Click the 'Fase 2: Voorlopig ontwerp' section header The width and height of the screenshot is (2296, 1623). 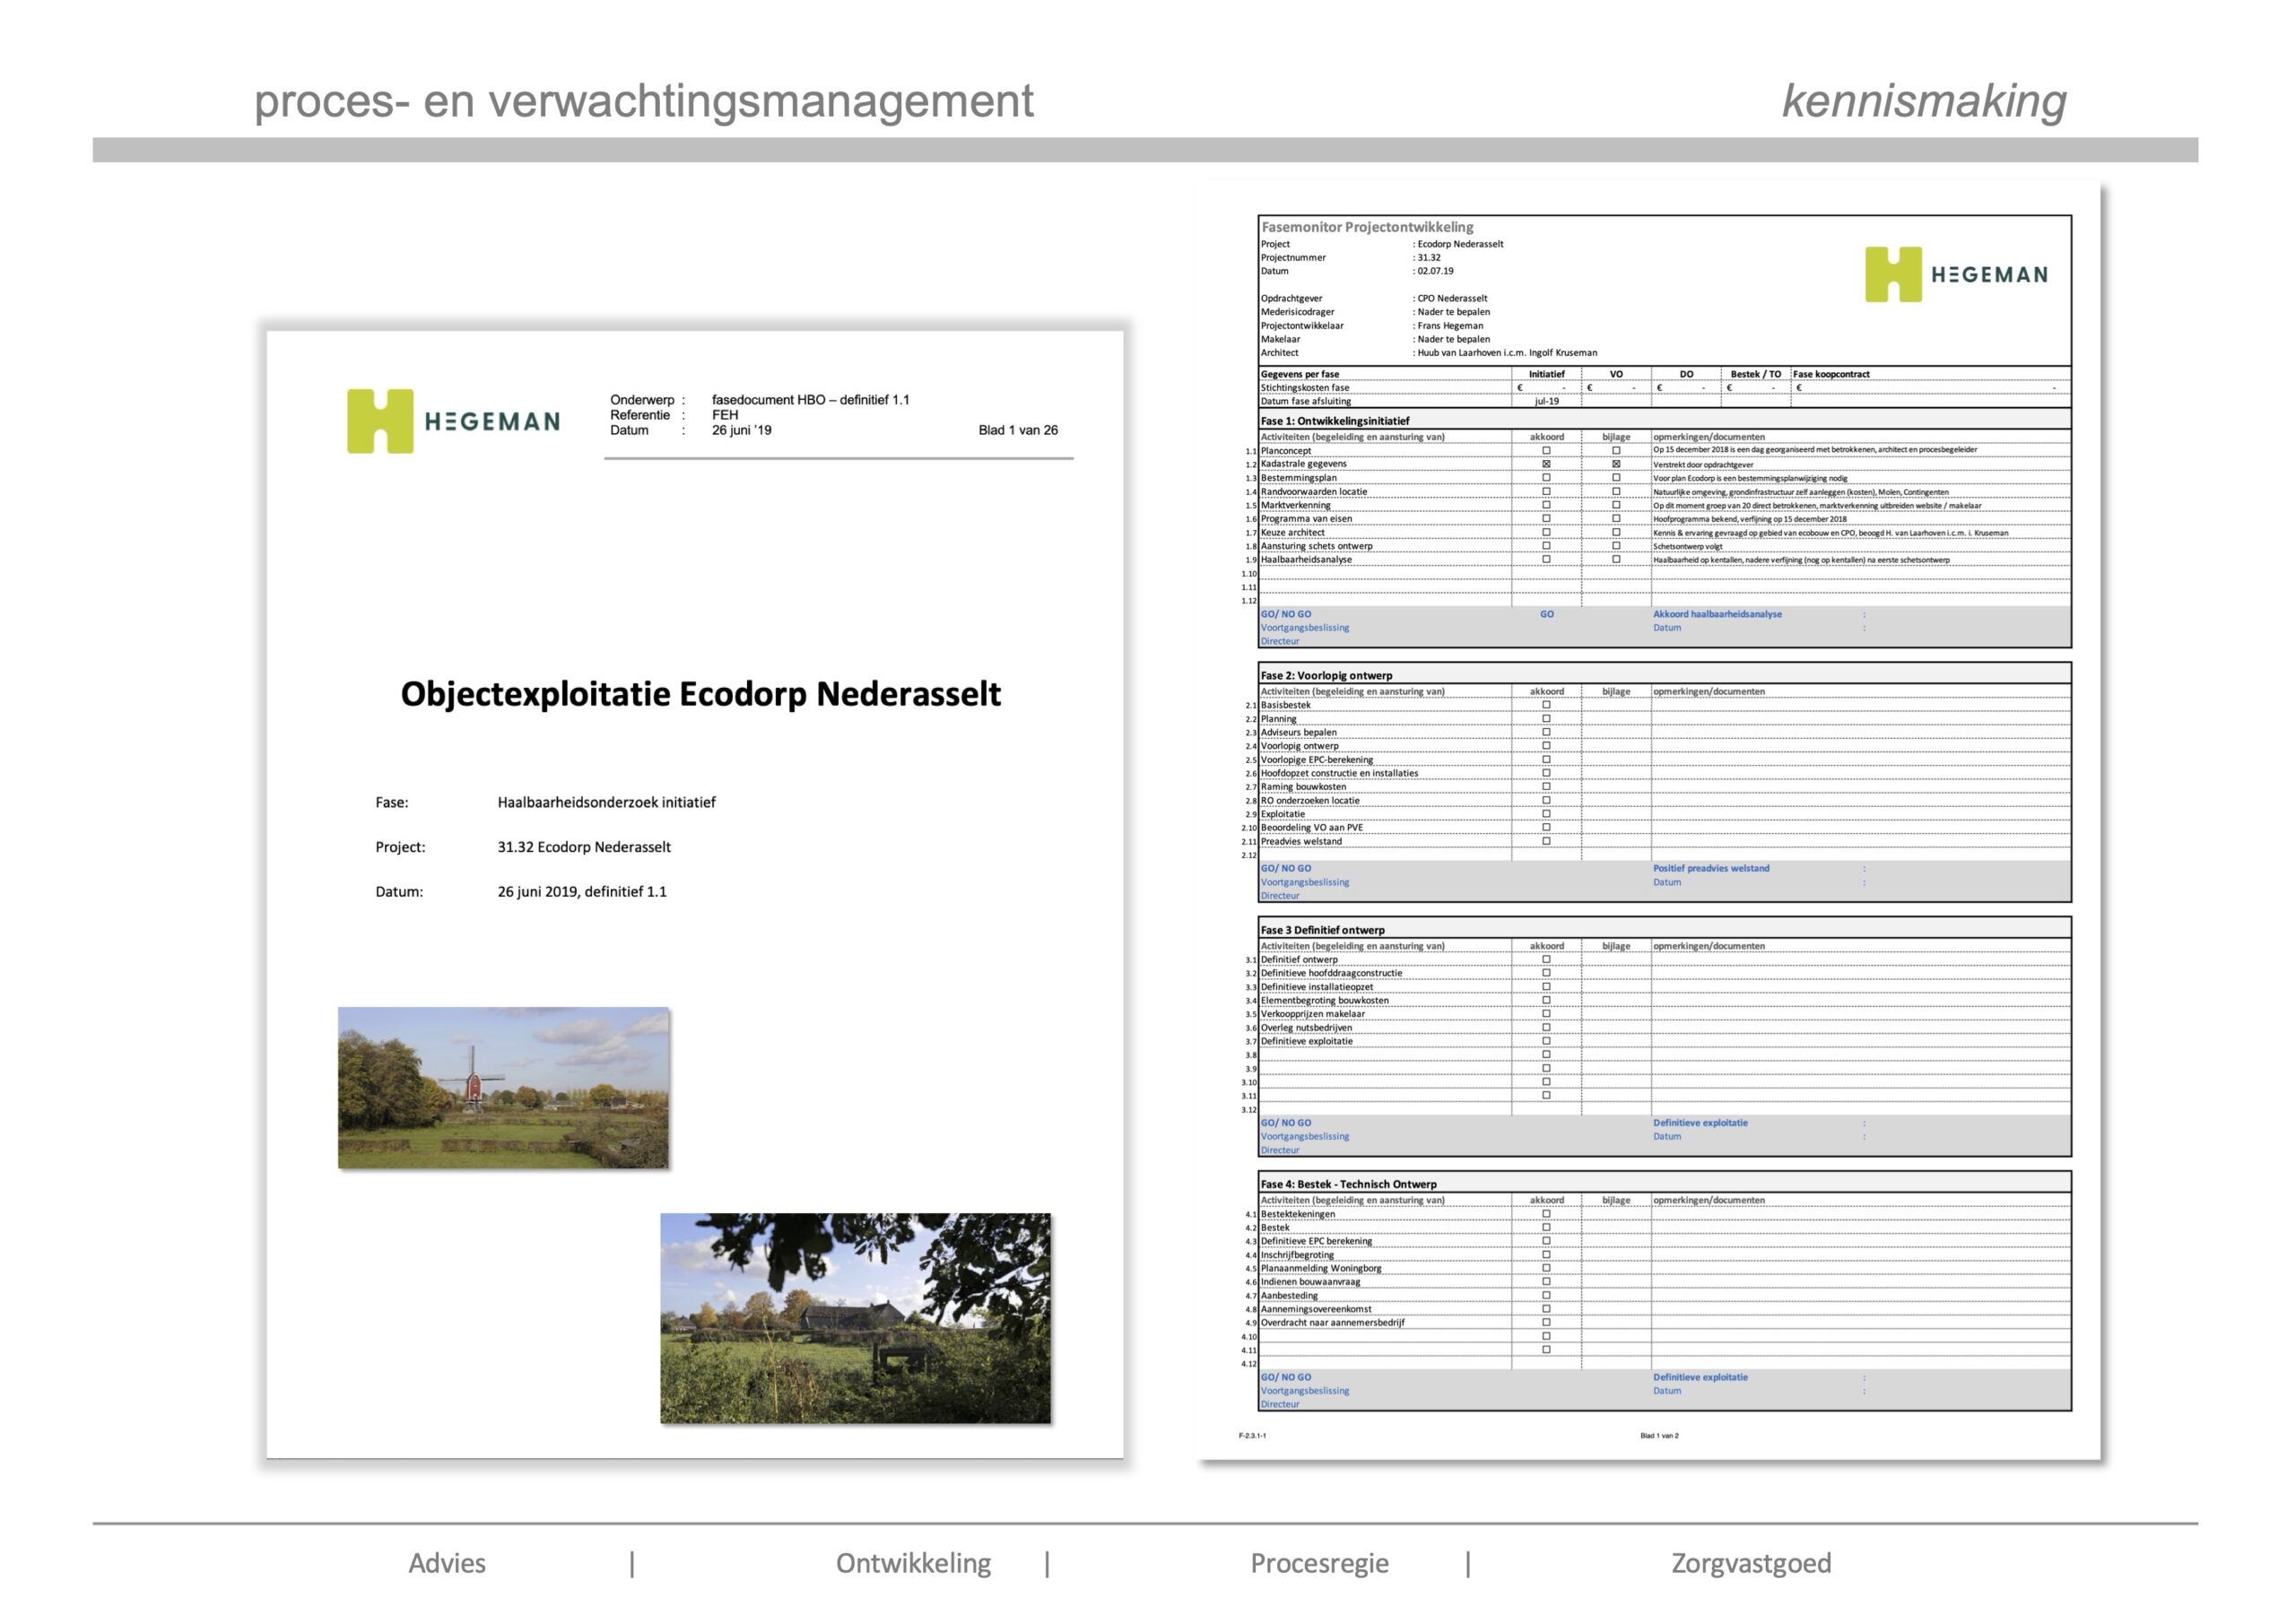pos(1326,675)
